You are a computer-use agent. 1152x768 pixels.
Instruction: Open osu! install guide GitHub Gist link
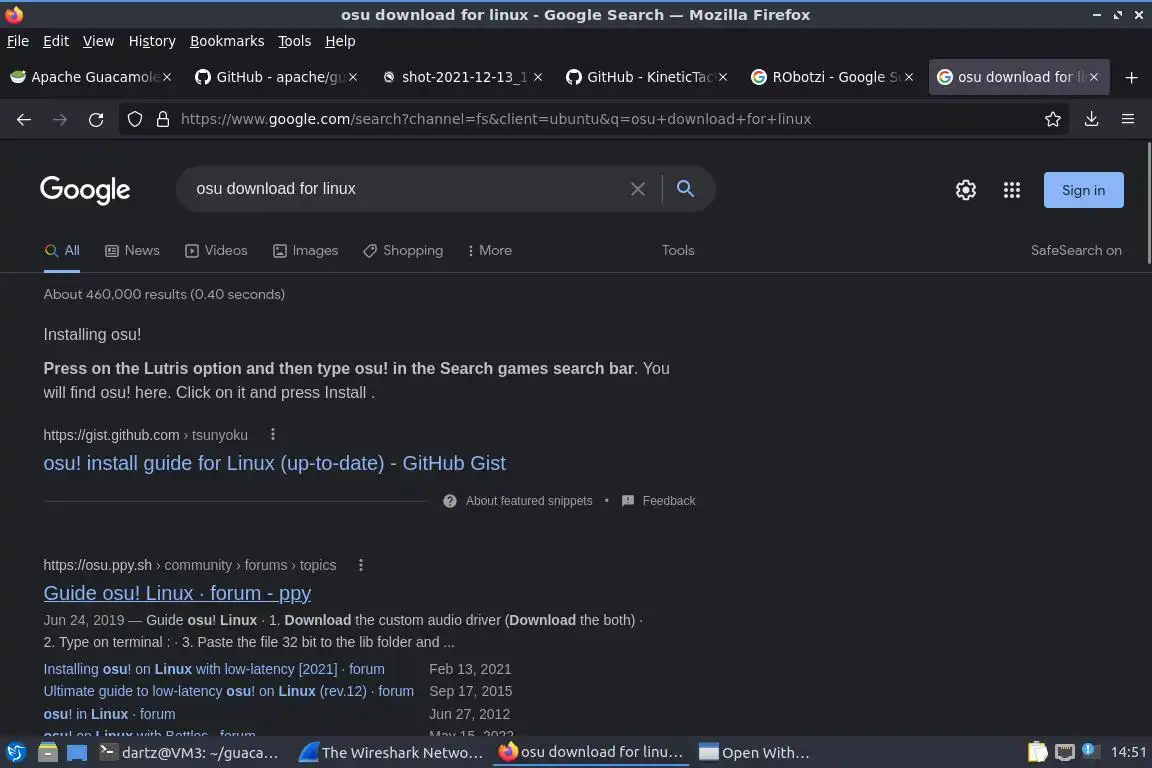(274, 463)
